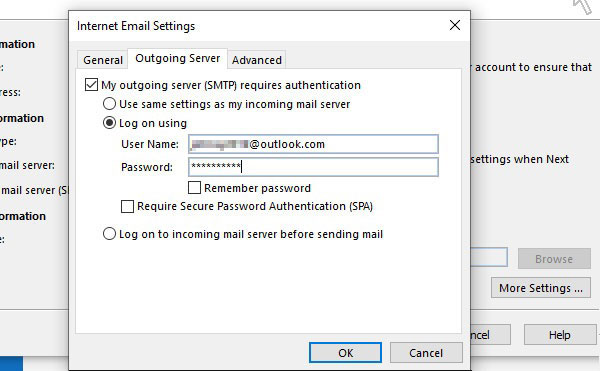Switch to the General tab
Viewport: 600px width, 371px height.
pos(103,60)
